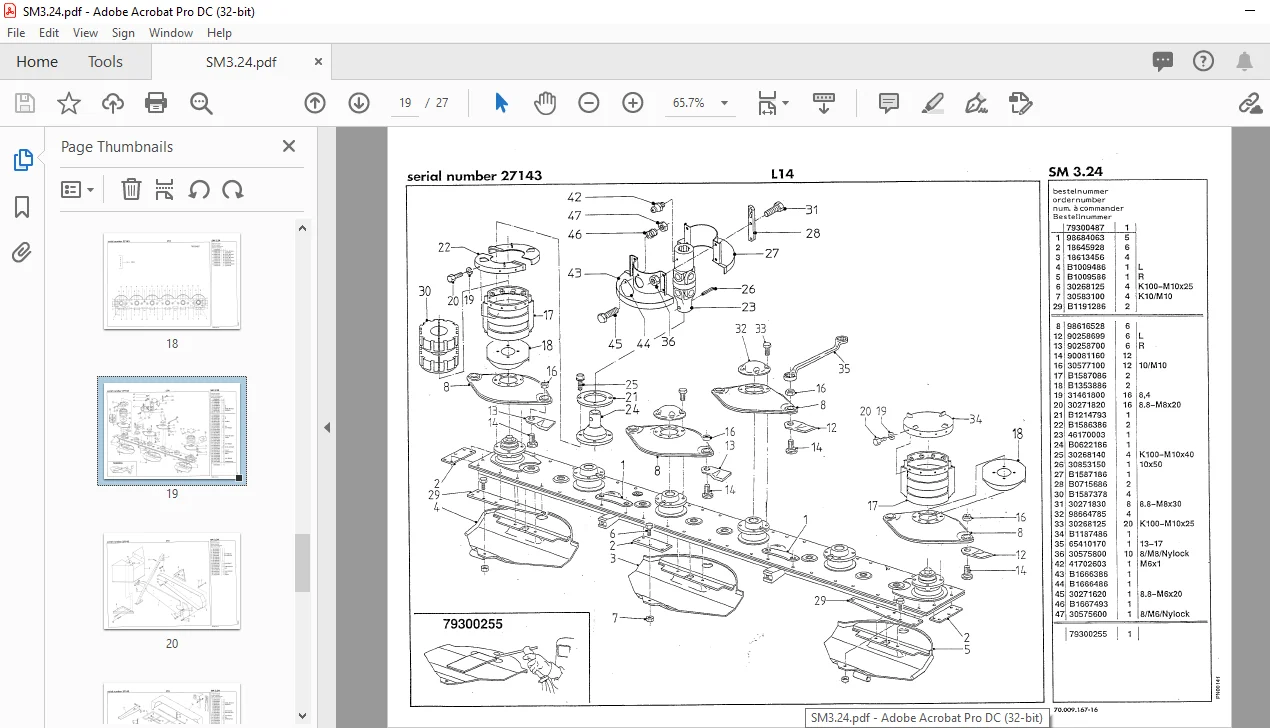Select the arrow selection tool

pyautogui.click(x=502, y=103)
